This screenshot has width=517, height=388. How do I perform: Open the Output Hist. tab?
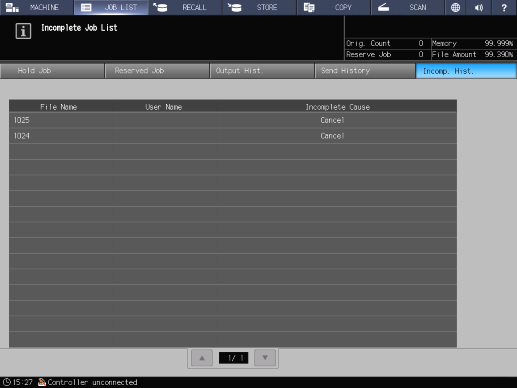[x=262, y=71]
